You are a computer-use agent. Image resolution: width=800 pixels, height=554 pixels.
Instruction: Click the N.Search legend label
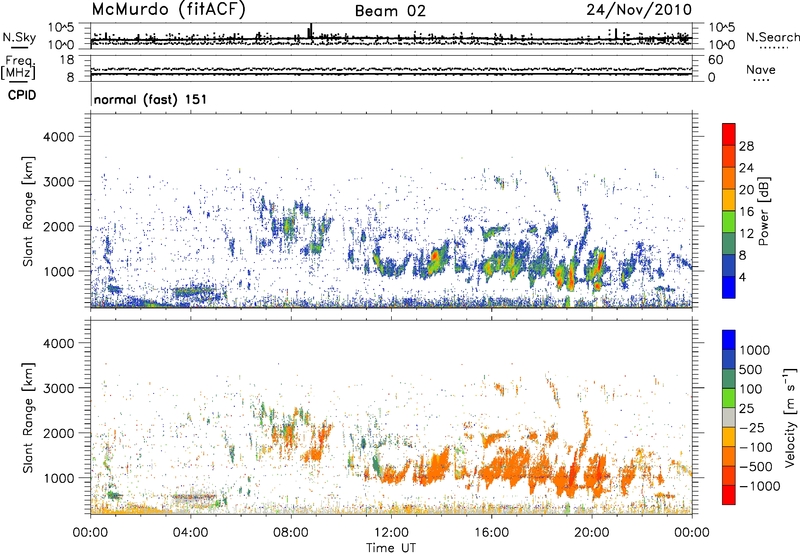773,37
